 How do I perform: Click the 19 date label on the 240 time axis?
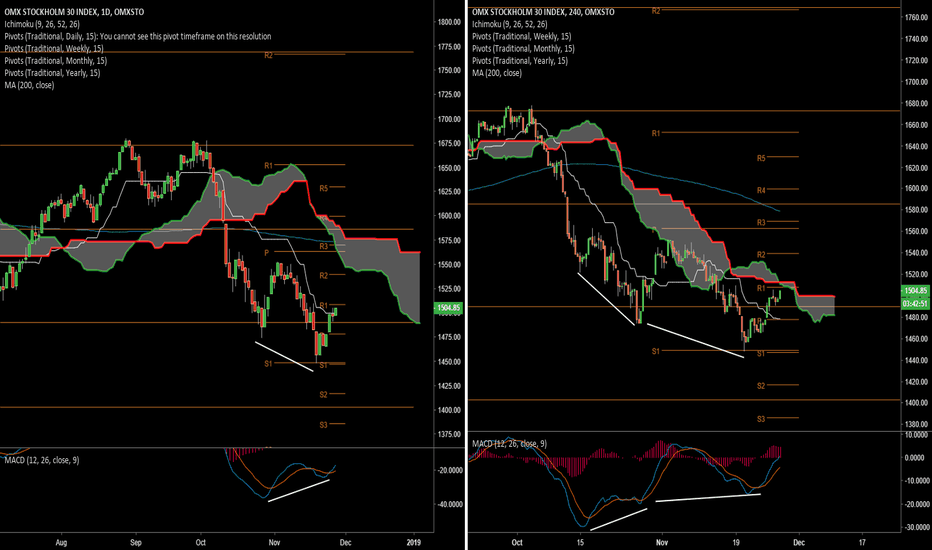coord(736,542)
